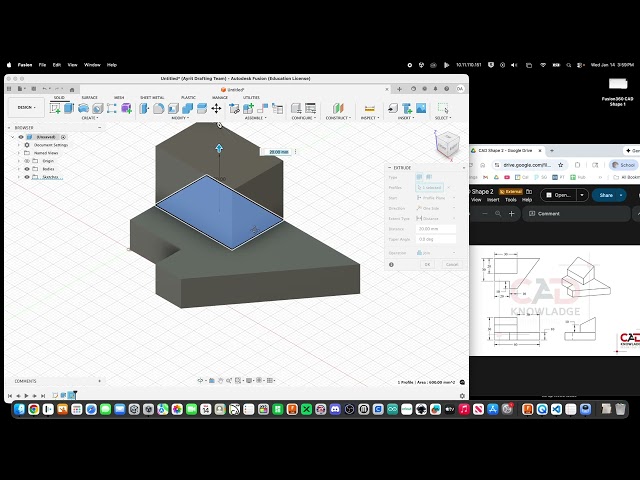The image size is (640, 480).
Task: Select the Fillet tool icon
Action: coord(158,108)
